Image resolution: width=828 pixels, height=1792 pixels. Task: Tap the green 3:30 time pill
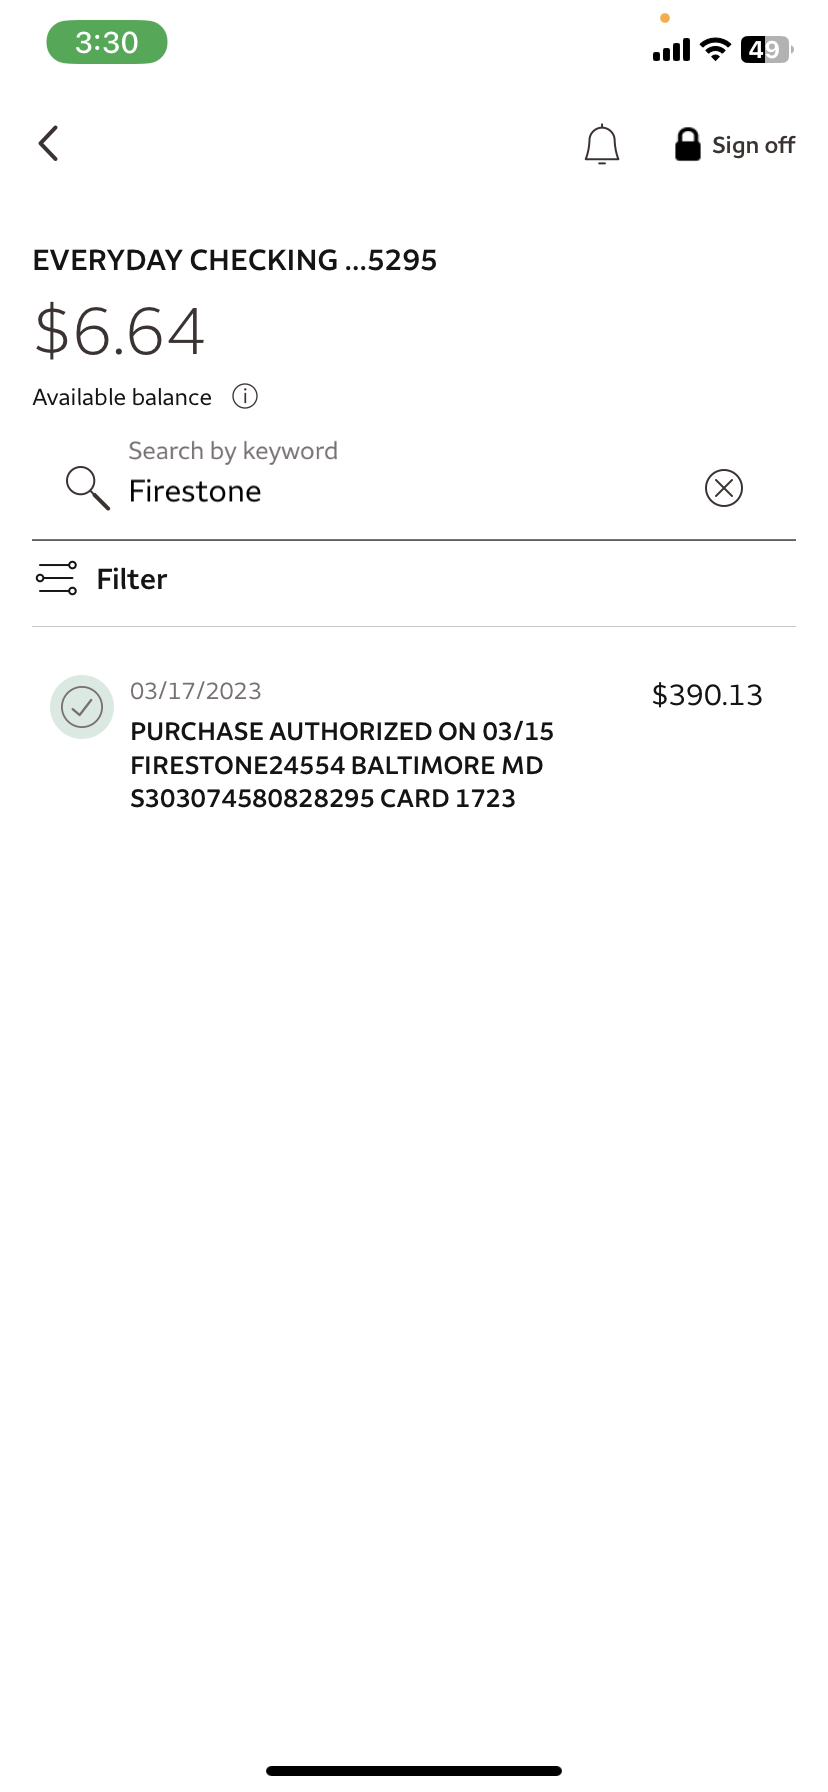[x=107, y=43]
